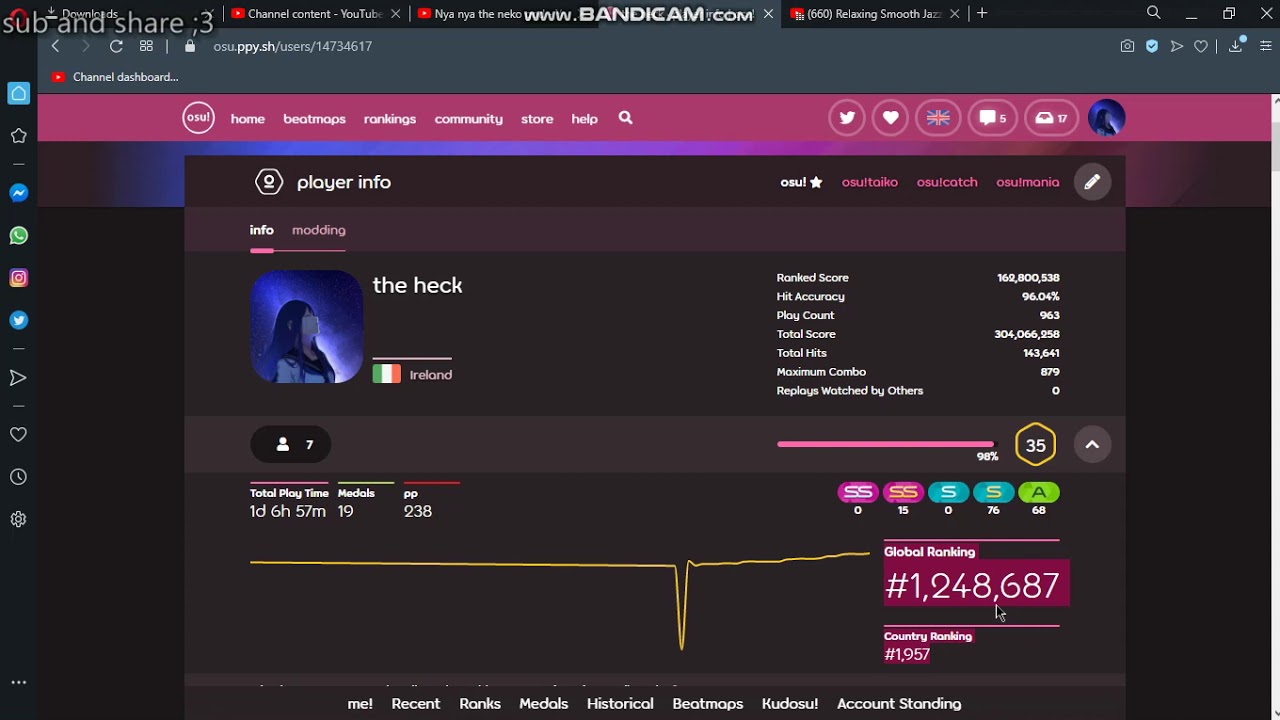1280x720 pixels.
Task: Switch to the modding tab
Action: pyautogui.click(x=319, y=230)
